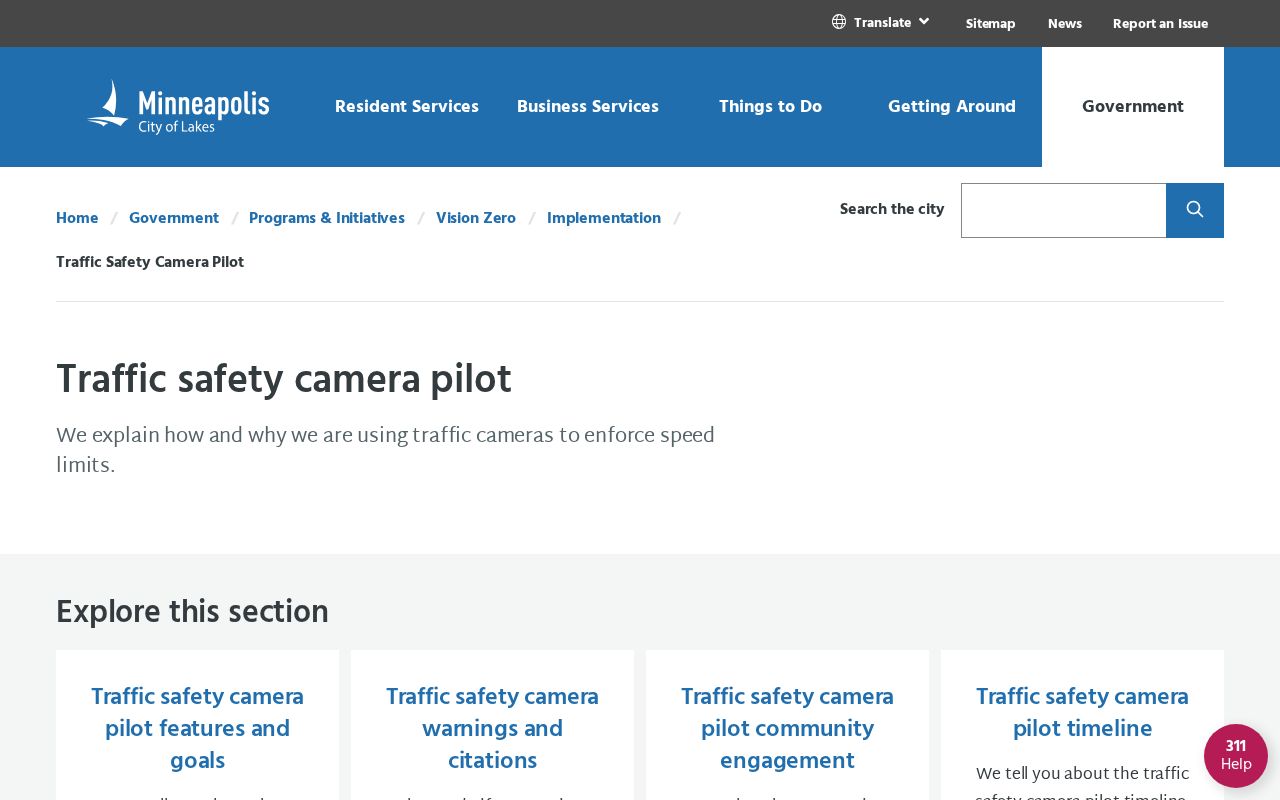Screen dimensions: 1280x800
Task: Click the Minneapolis City of Lakes logo
Action: click(x=178, y=107)
